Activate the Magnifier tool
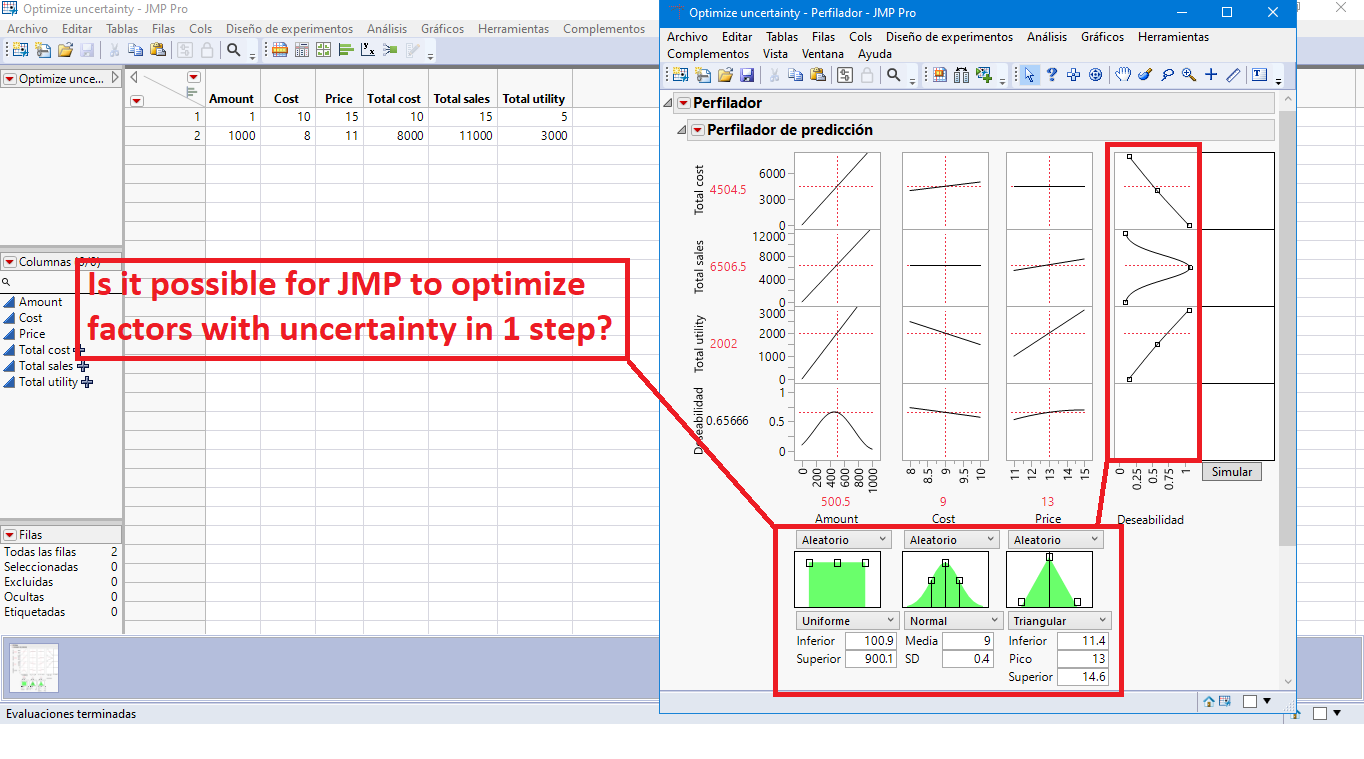The image size is (1364, 759). (1187, 75)
